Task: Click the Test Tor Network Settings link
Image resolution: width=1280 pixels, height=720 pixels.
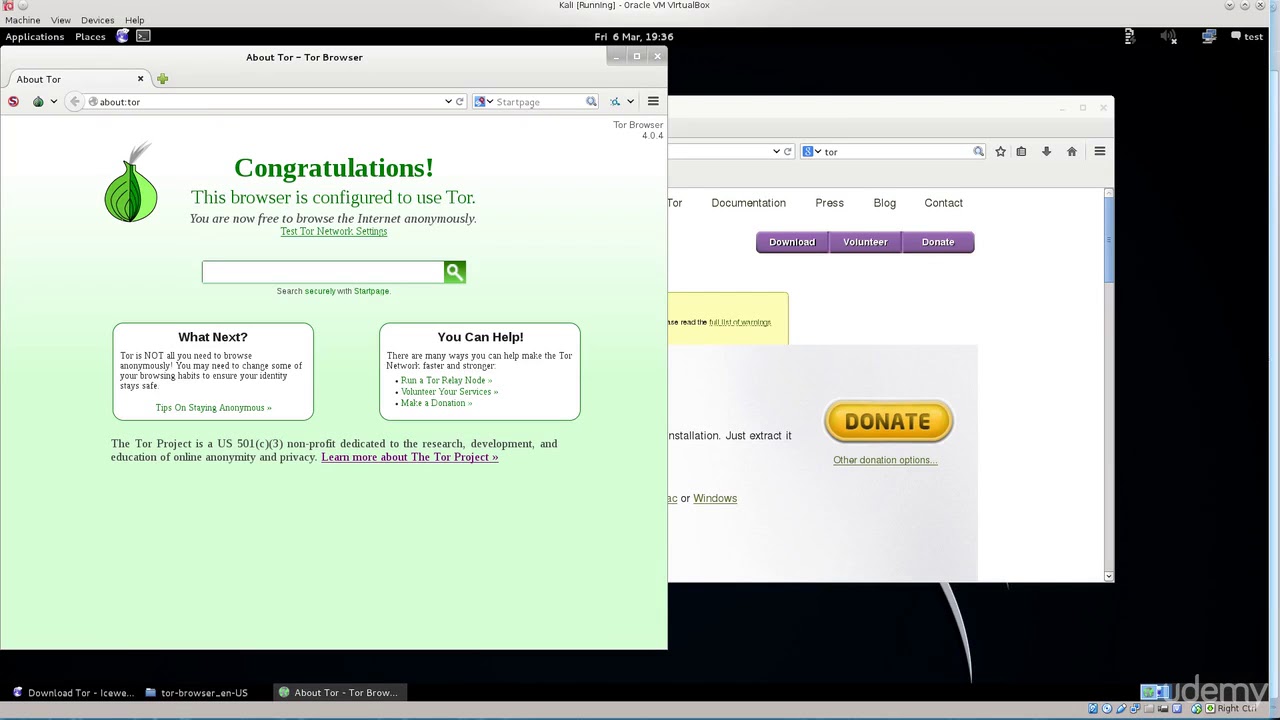Action: pyautogui.click(x=333, y=231)
